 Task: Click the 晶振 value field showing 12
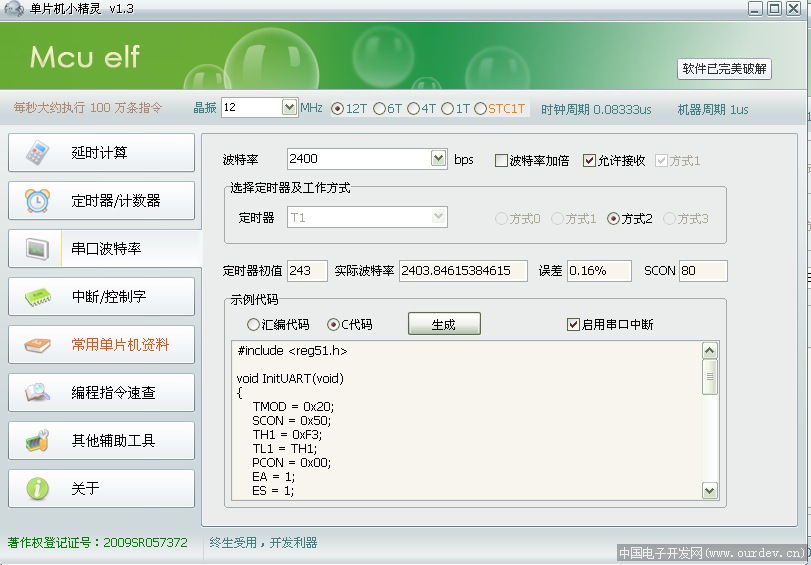[x=252, y=107]
